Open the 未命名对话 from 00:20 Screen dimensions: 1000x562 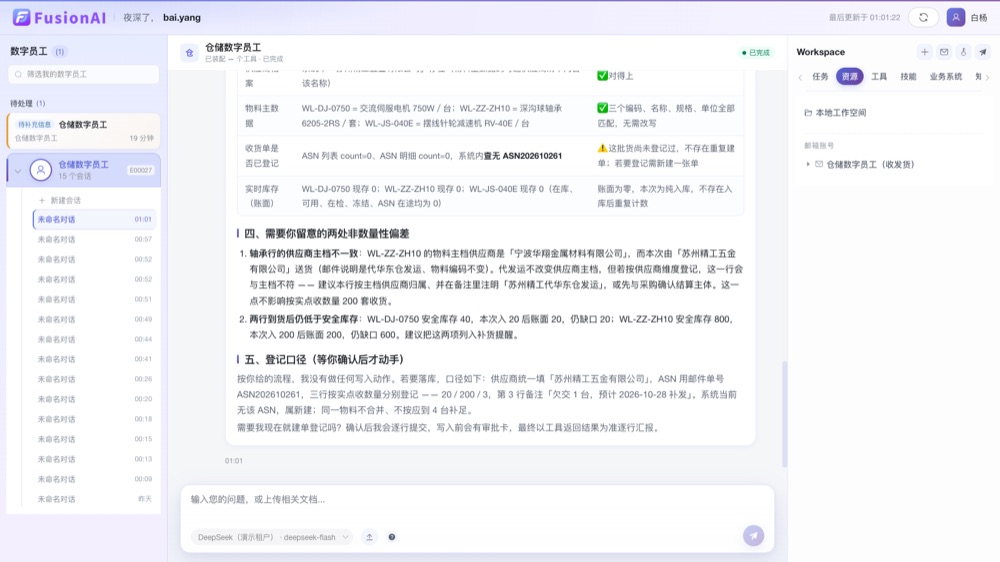click(x=94, y=399)
